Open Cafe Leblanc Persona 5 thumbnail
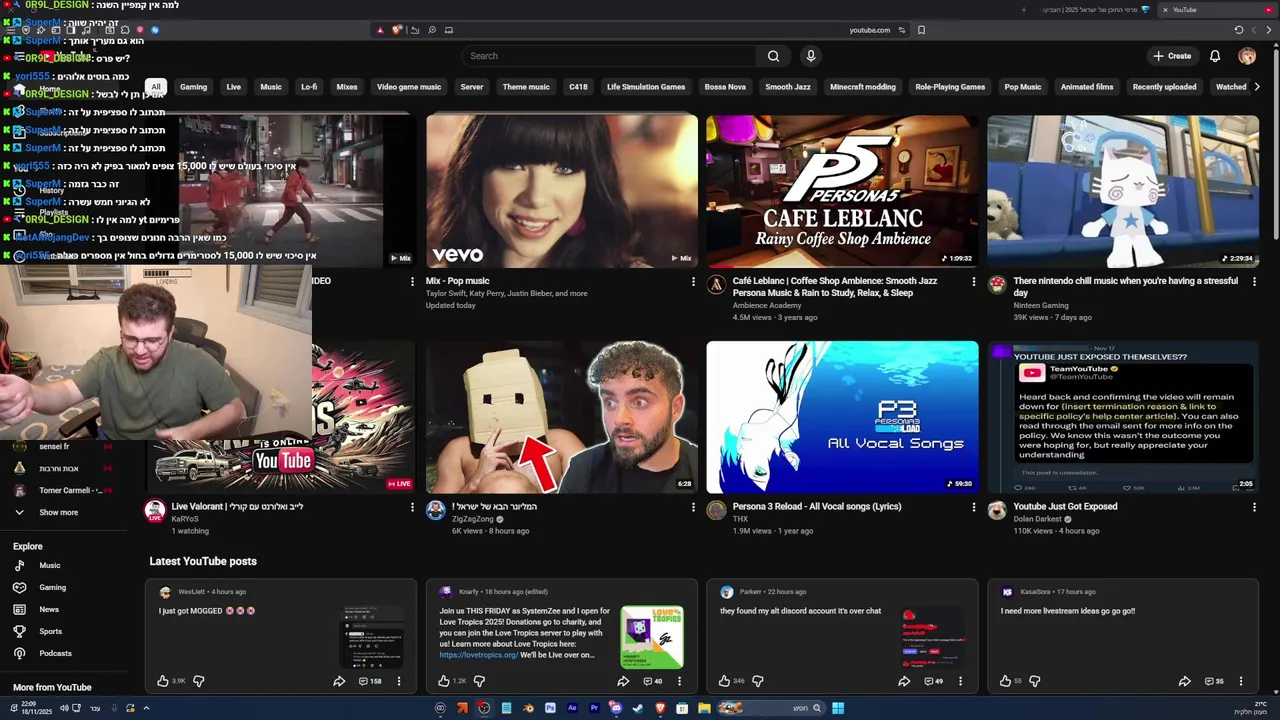Viewport: 1280px width, 720px height. tap(842, 191)
